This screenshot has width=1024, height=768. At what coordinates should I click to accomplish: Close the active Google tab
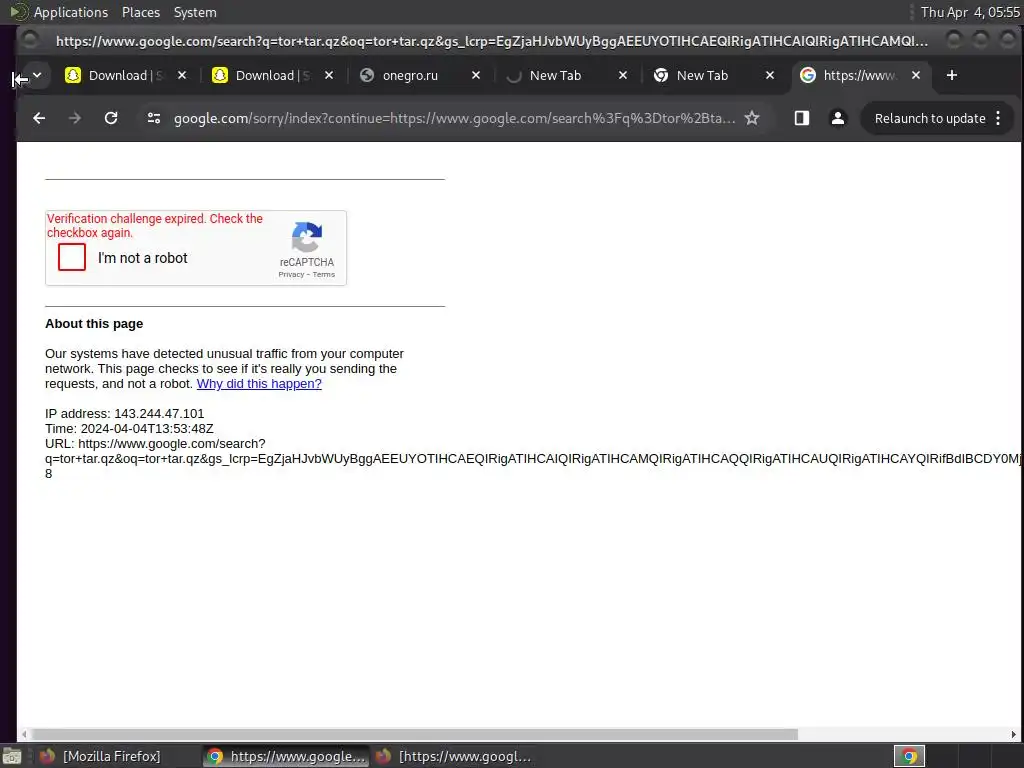point(916,75)
